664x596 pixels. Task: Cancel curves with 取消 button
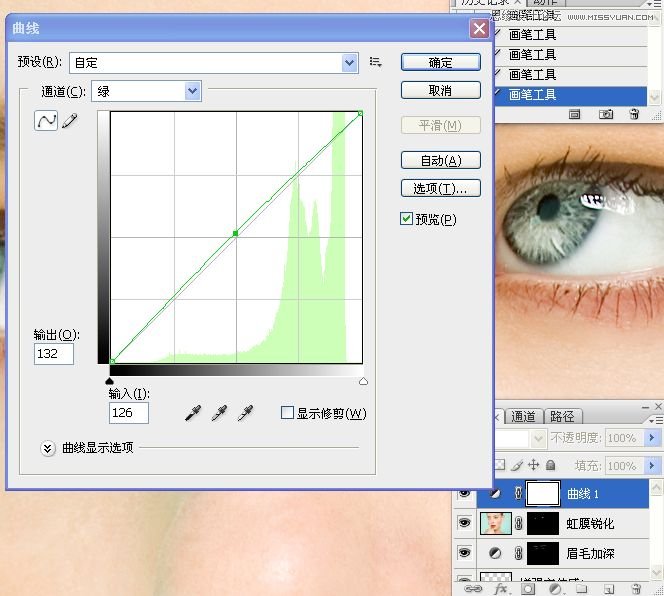[440, 90]
